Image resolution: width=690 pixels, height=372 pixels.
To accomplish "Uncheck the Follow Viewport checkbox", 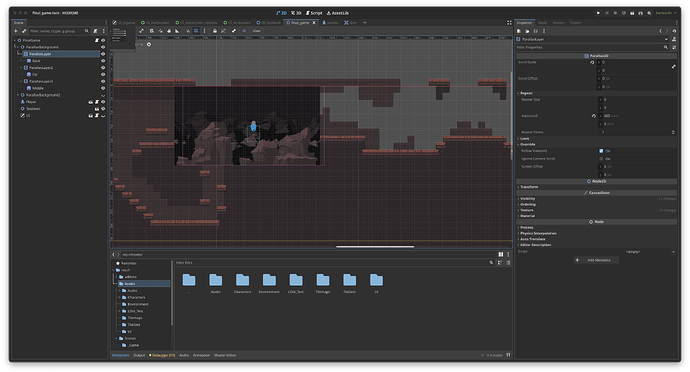I will tap(601, 151).
